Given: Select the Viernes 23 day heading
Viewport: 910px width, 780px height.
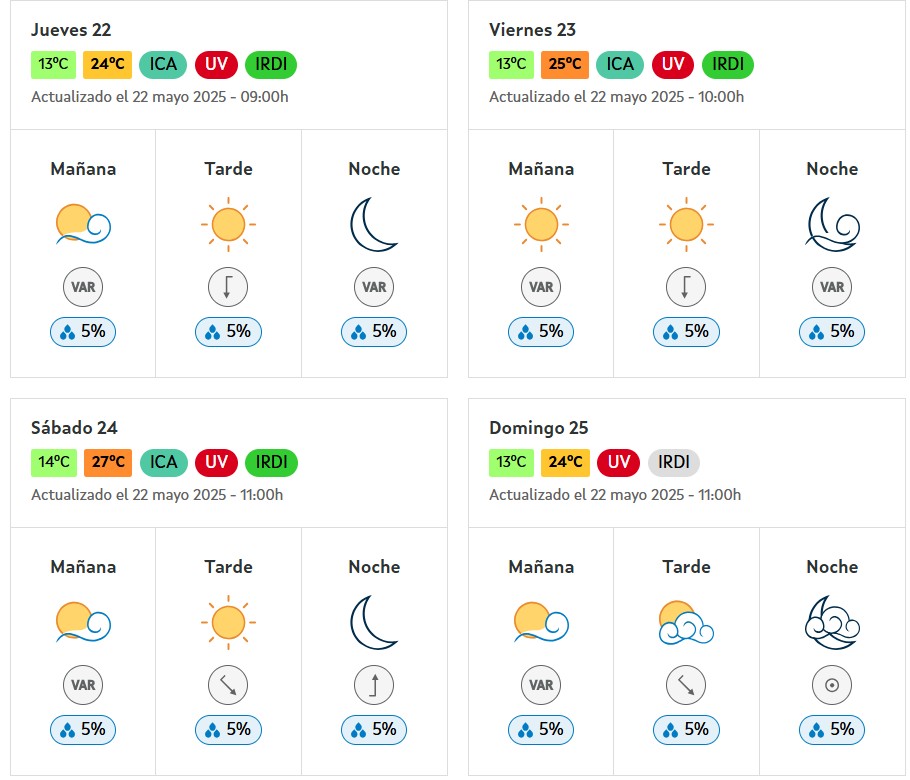Looking at the screenshot, I should pos(532,30).
